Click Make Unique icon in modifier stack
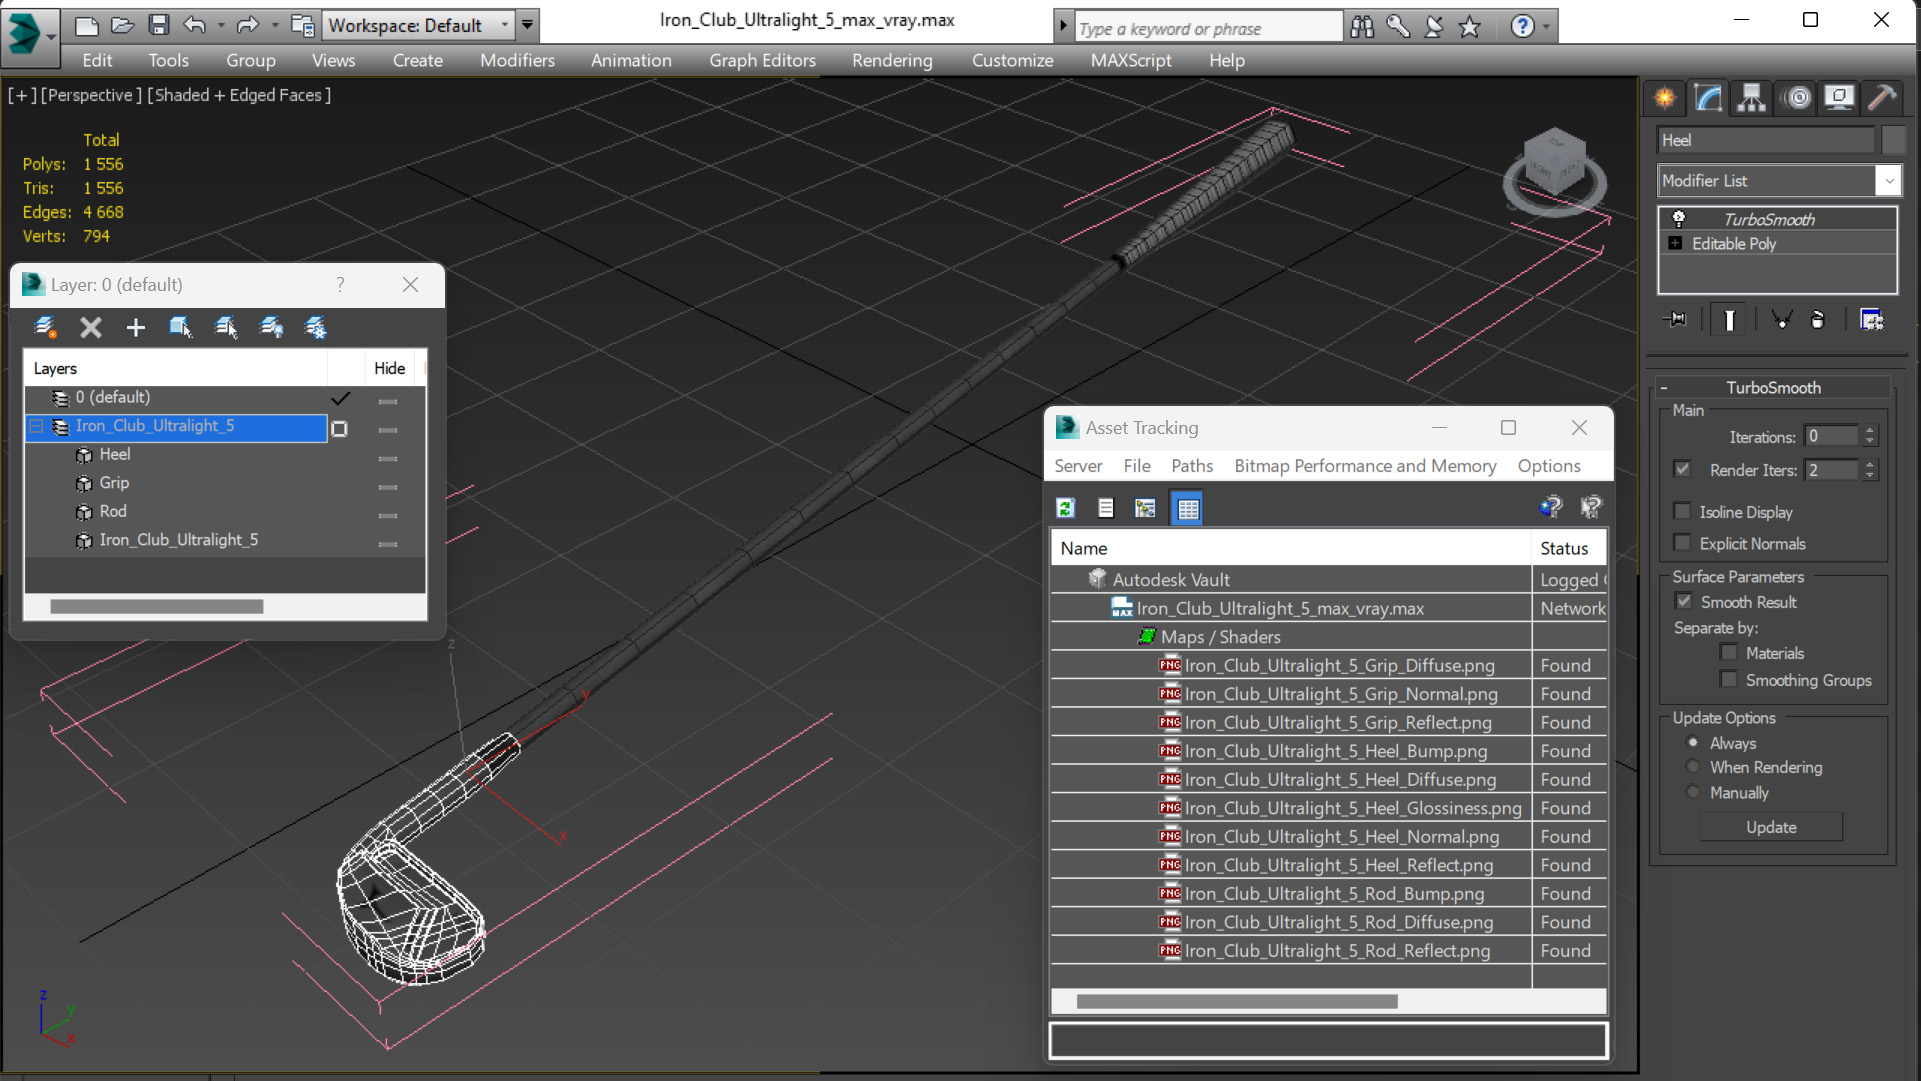The width and height of the screenshot is (1921, 1081). (1782, 320)
